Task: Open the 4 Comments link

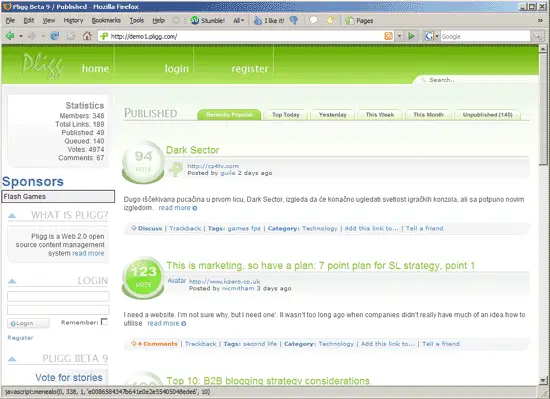Action: point(157,344)
